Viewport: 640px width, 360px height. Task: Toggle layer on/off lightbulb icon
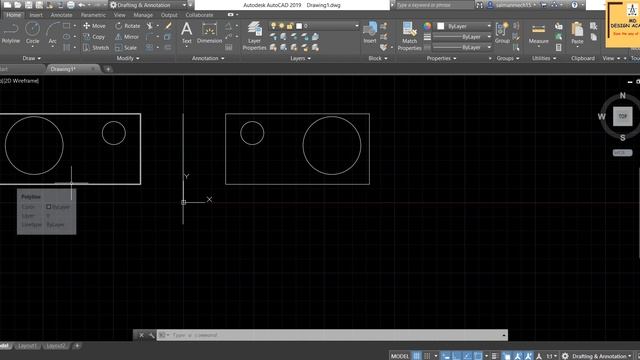coord(273,26)
